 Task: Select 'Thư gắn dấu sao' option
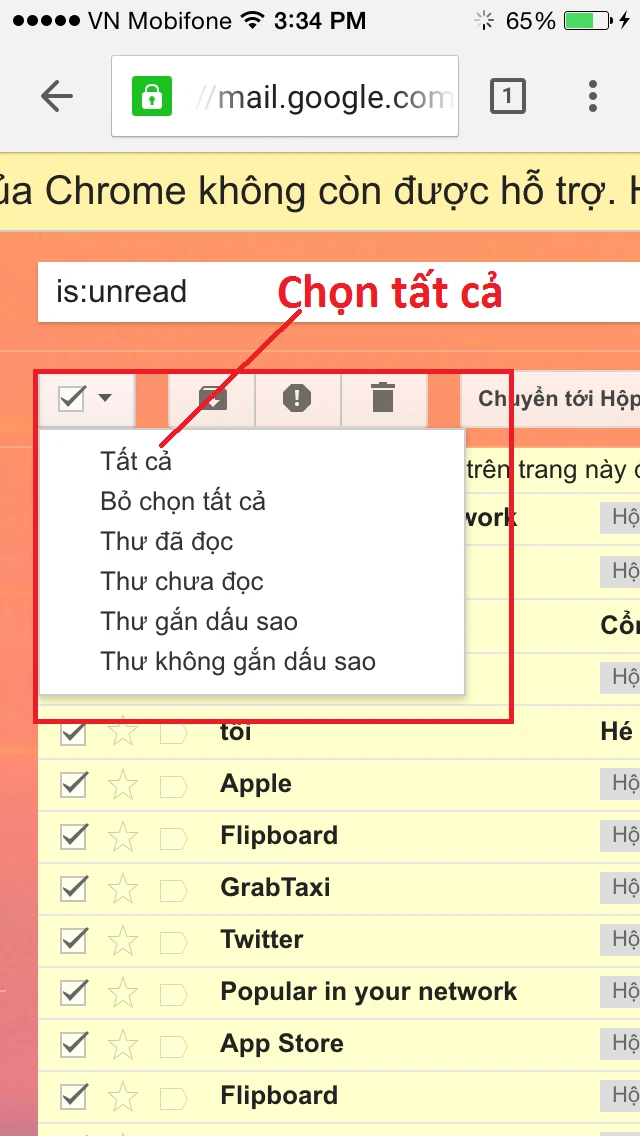199,621
